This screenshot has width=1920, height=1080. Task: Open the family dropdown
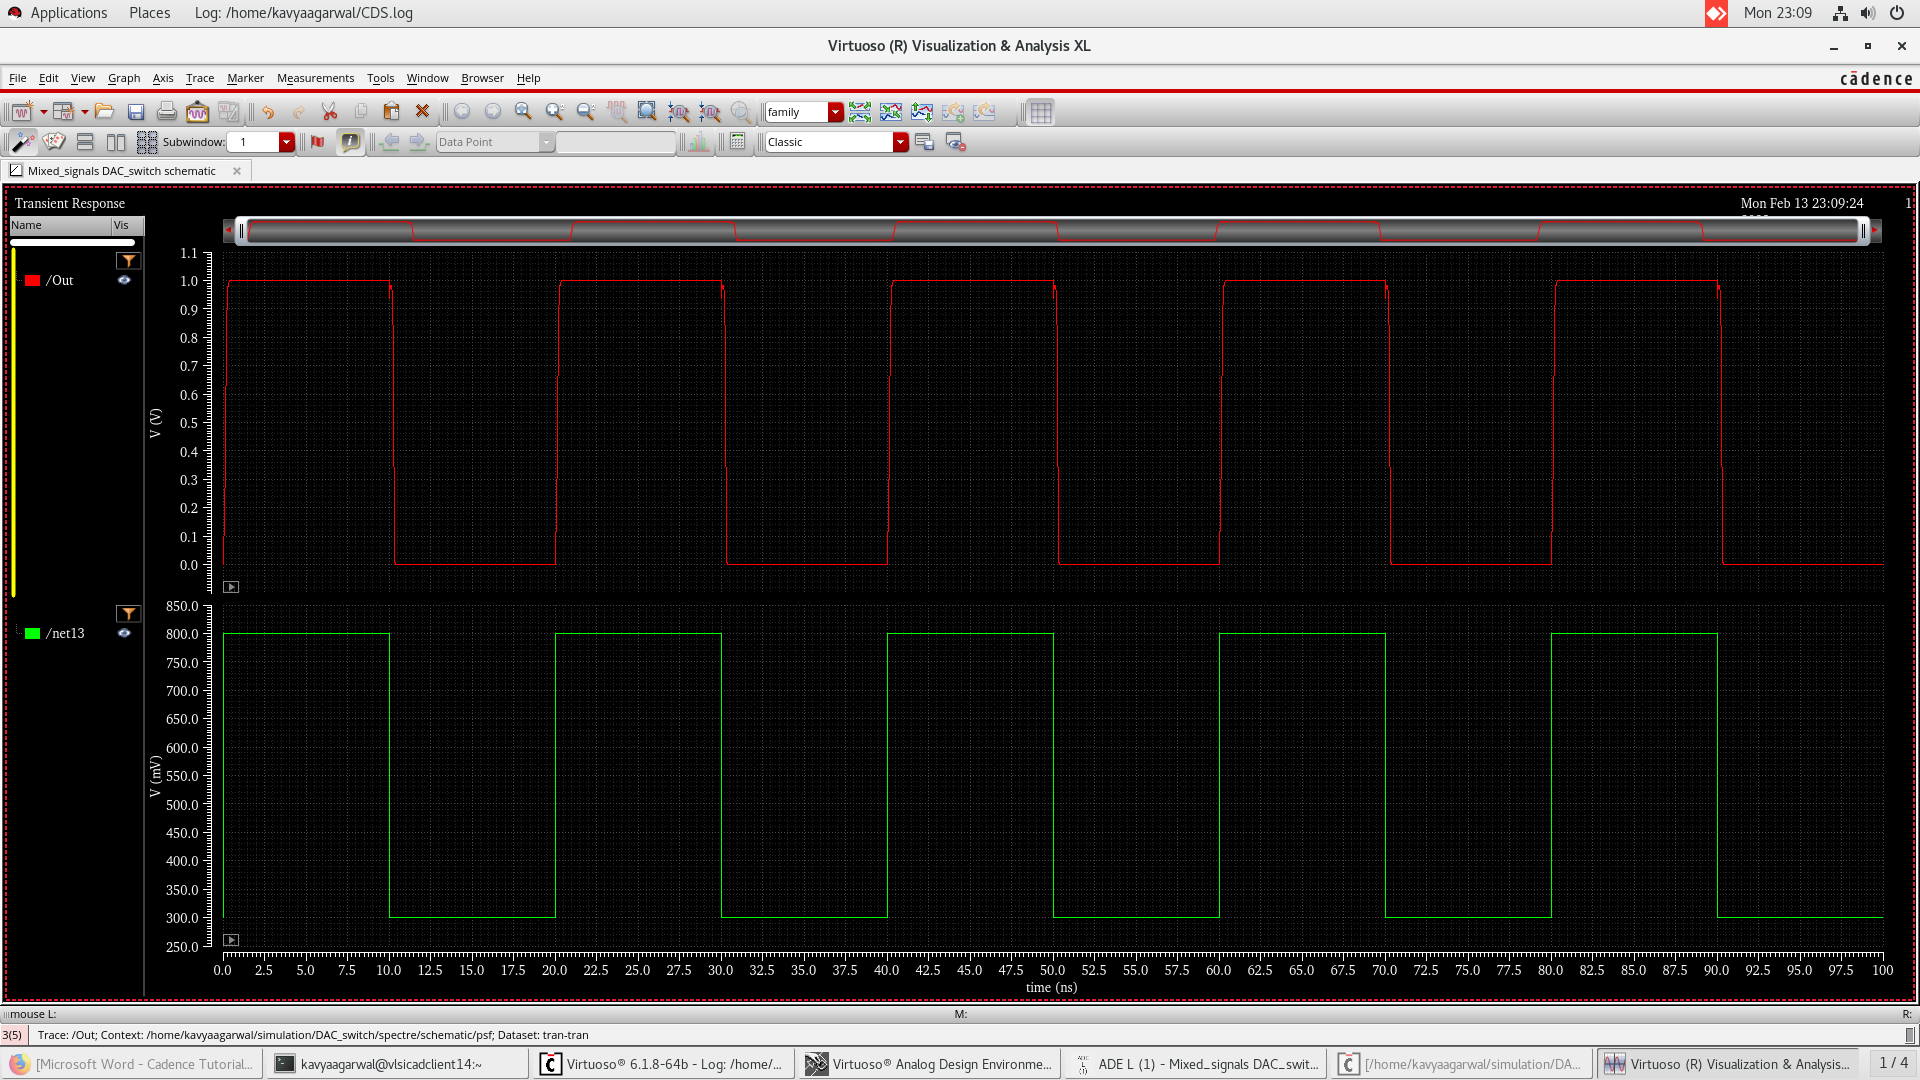(835, 112)
